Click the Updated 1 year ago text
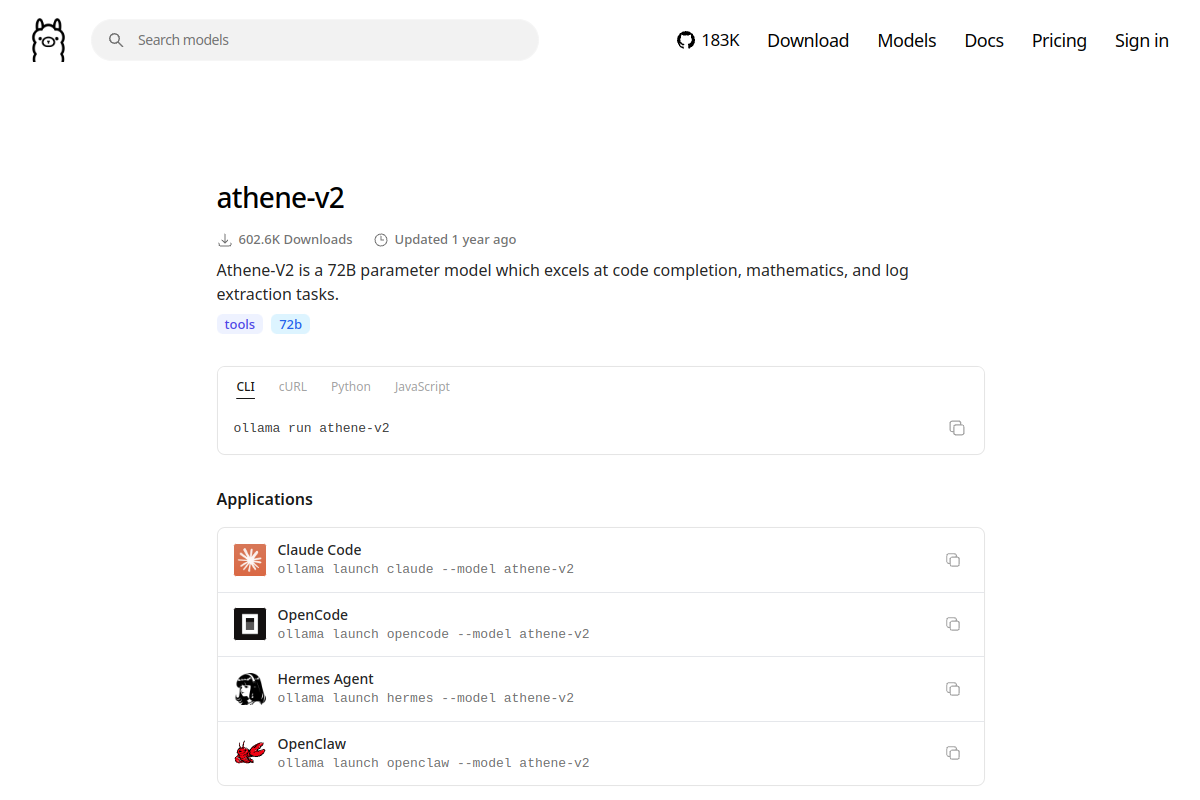The width and height of the screenshot is (1200, 800). pos(456,240)
